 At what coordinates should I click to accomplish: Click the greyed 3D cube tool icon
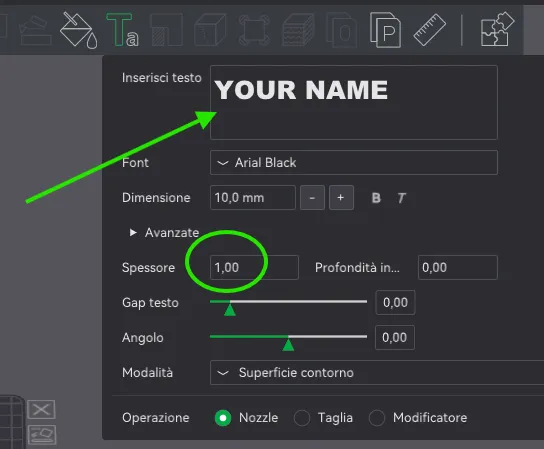[x=210, y=30]
